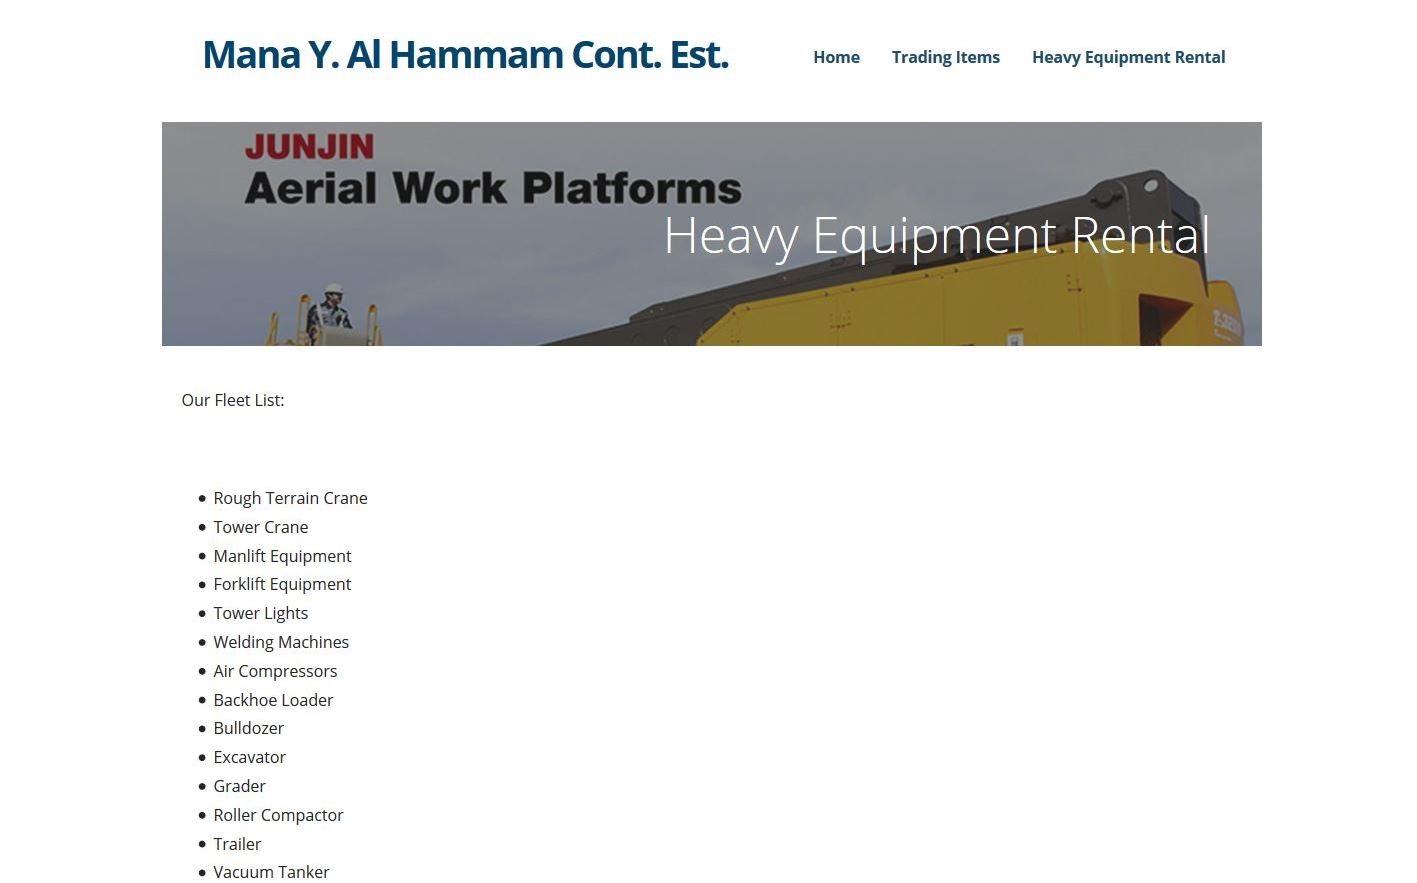Click the Mana Y. Al Hammam Cont. Est. site title
This screenshot has height=883, width=1417.
465,55
